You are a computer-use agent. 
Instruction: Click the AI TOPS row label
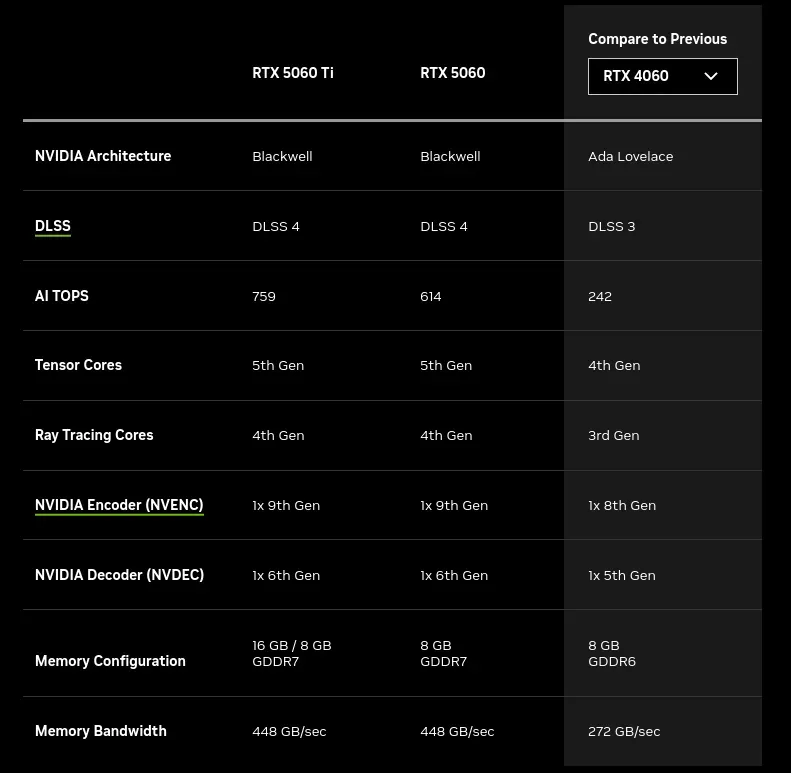coord(62,296)
